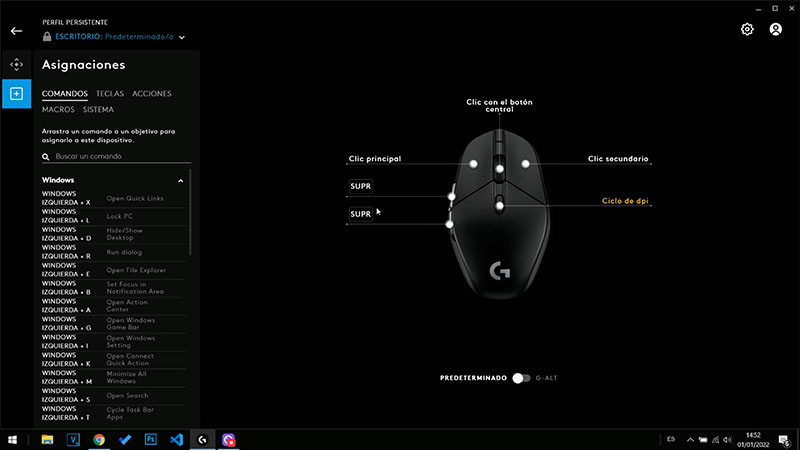Screen dimensions: 800x450
Task: Open the V app on taskbar
Action: [73, 440]
